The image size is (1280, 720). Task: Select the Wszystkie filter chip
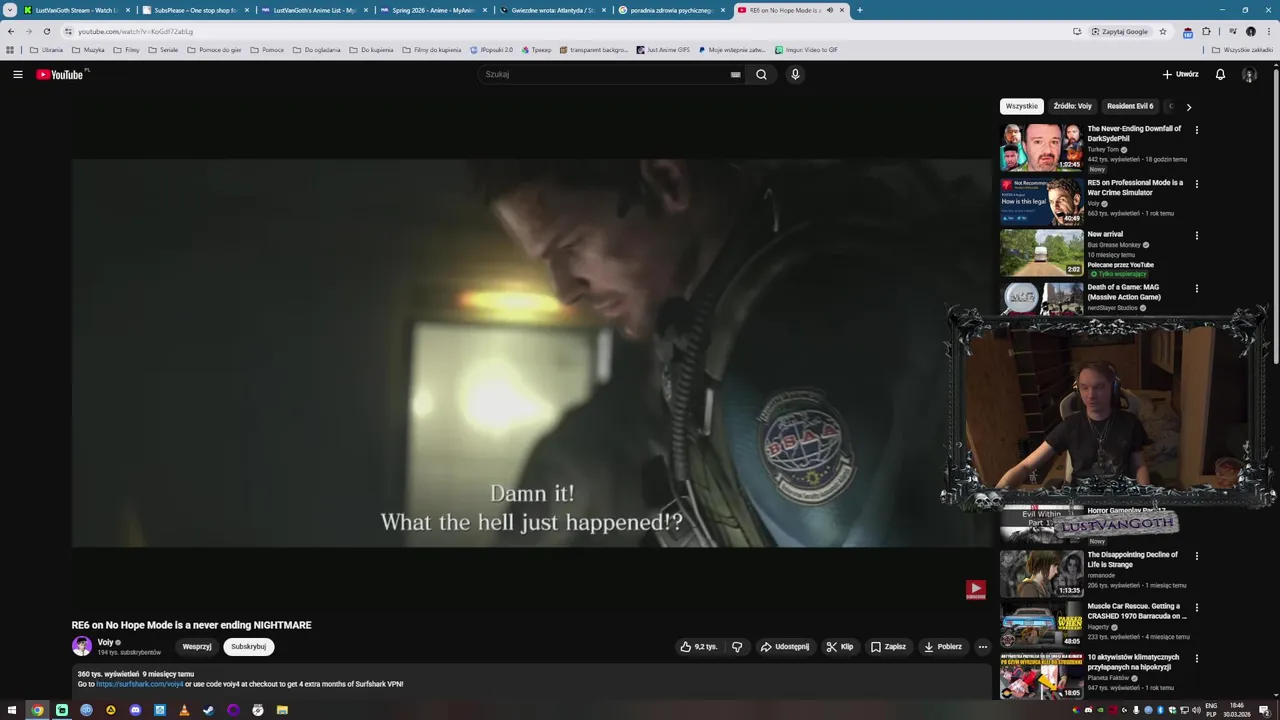[1021, 106]
